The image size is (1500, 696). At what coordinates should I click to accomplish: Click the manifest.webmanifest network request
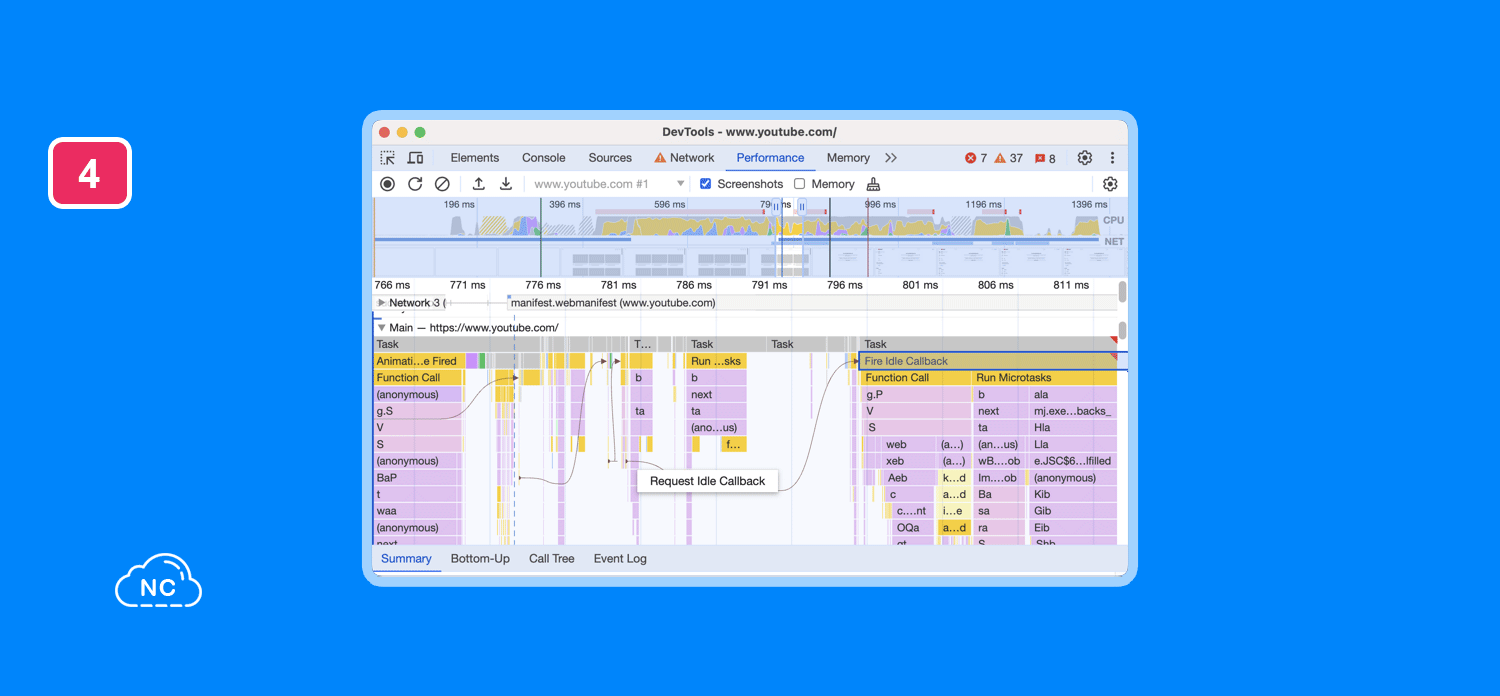point(612,302)
